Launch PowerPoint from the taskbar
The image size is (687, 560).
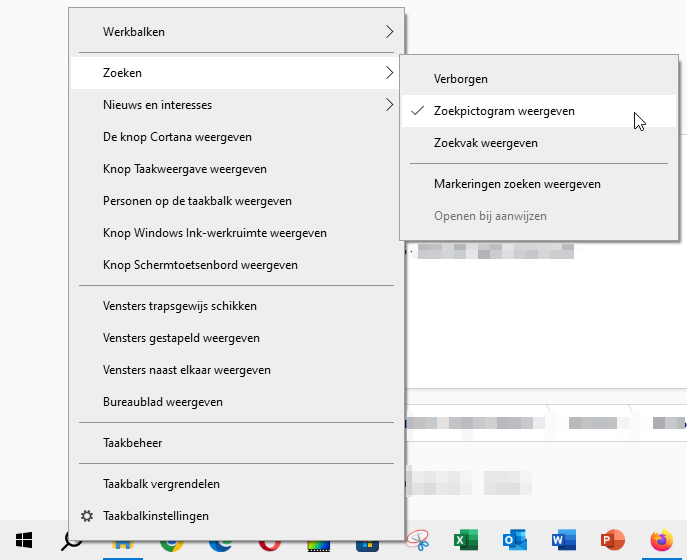[x=612, y=541]
